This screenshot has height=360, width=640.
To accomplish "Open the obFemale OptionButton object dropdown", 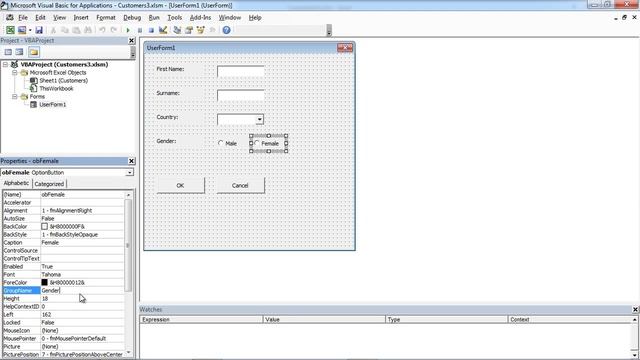I will pyautogui.click(x=129, y=173).
